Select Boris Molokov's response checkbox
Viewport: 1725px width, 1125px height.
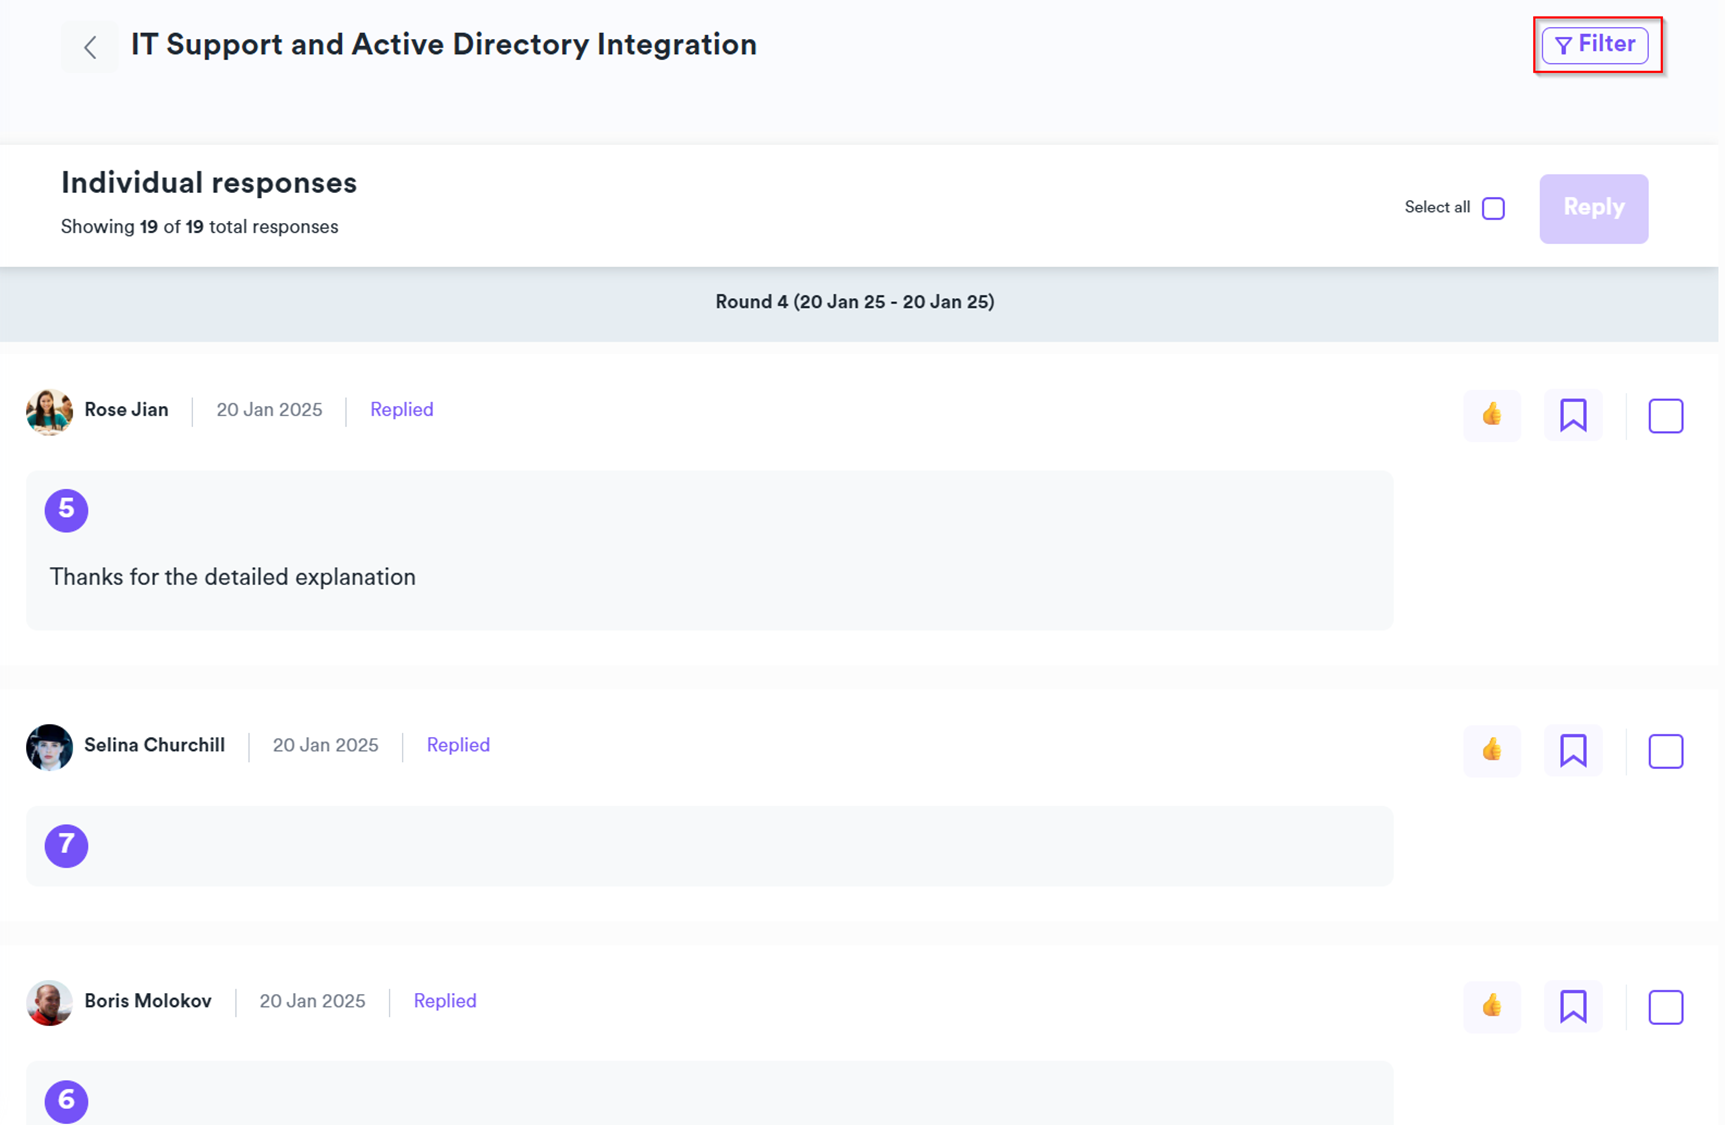point(1665,1007)
